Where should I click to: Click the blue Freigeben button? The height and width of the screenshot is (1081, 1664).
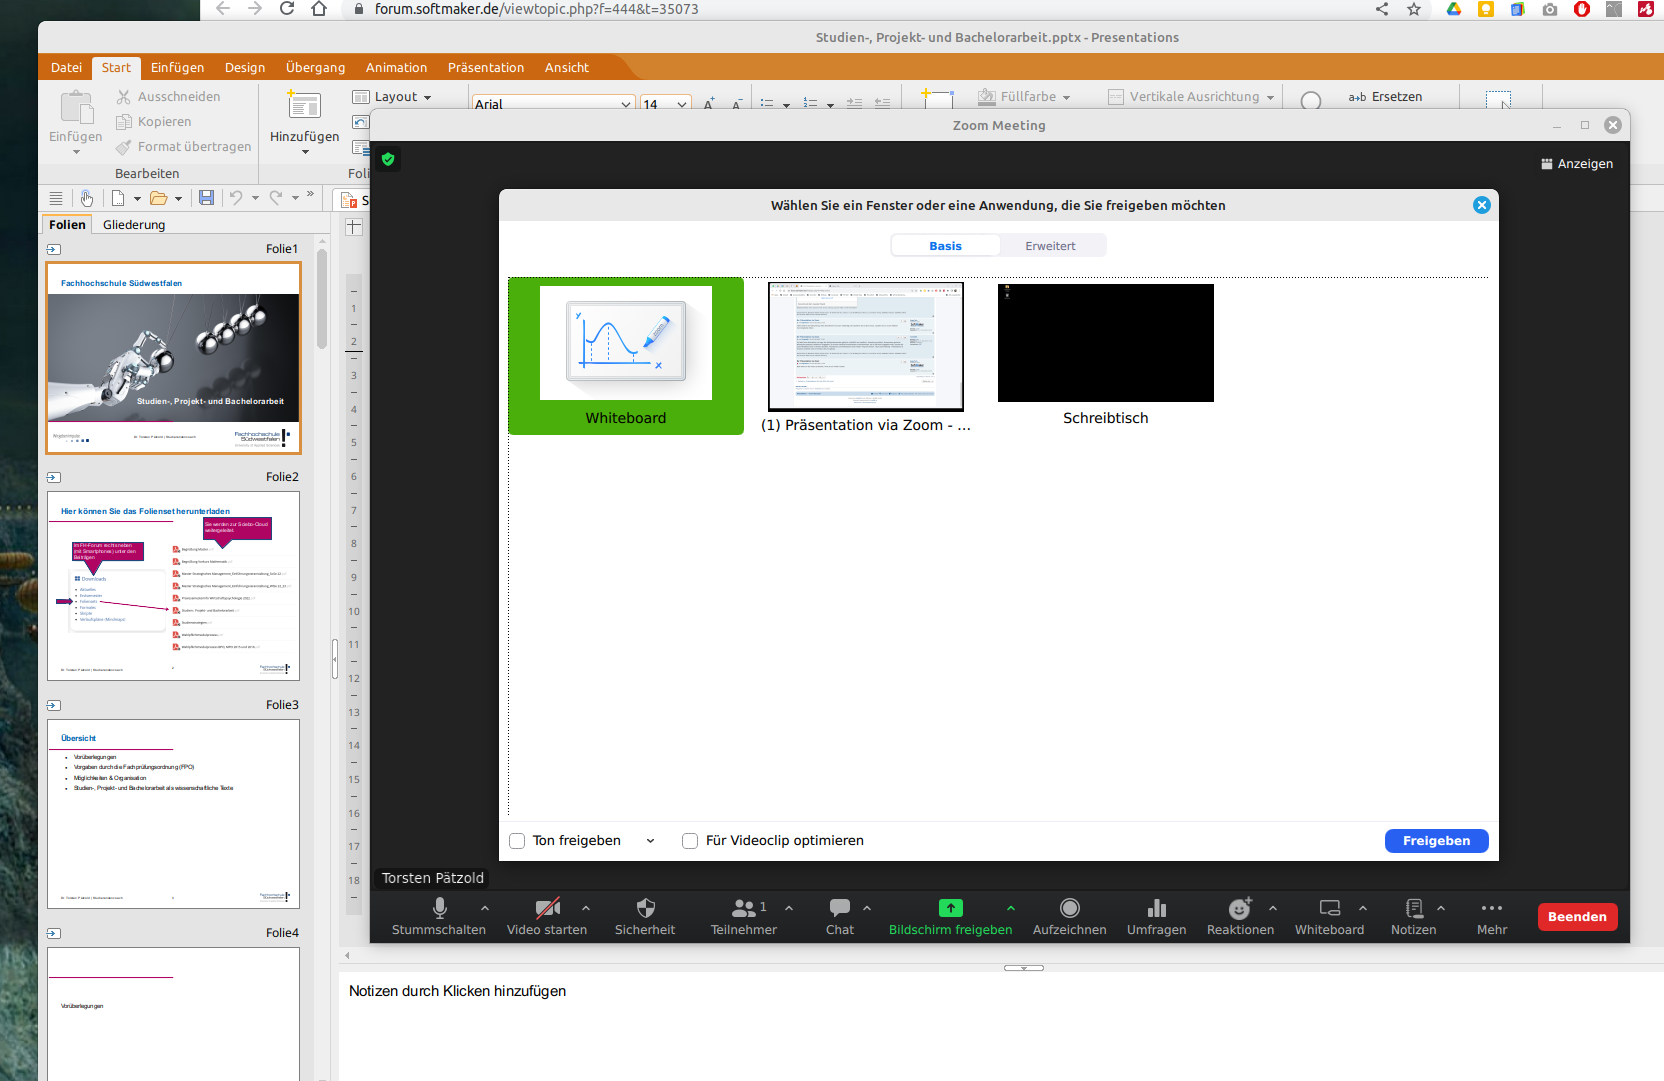point(1436,841)
